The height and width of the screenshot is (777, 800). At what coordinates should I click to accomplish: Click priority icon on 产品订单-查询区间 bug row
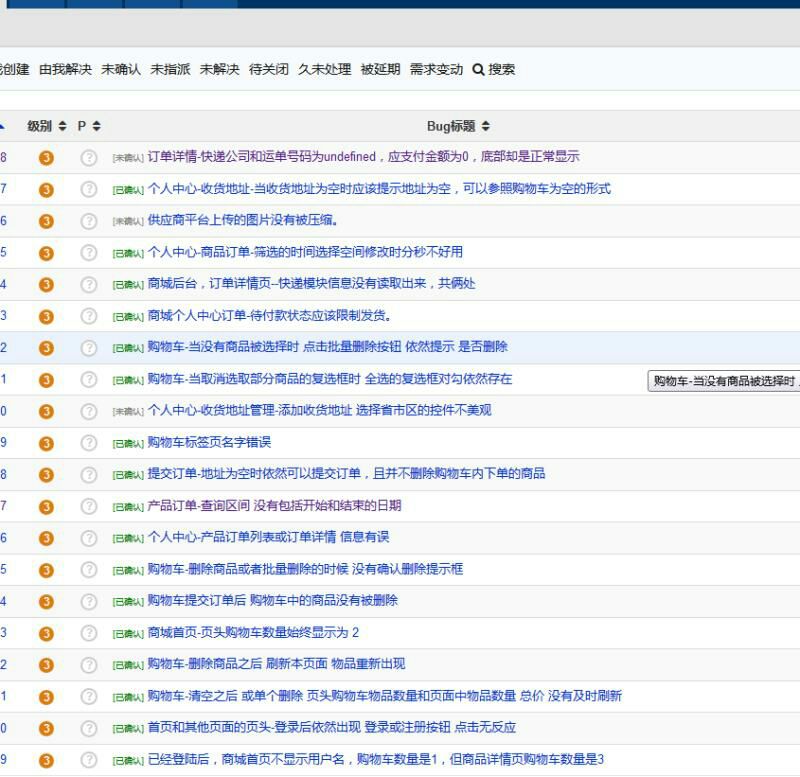(89, 506)
